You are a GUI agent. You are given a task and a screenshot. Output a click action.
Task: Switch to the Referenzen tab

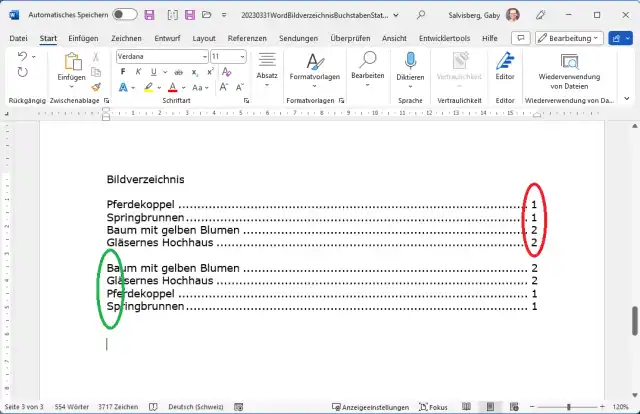tap(247, 38)
